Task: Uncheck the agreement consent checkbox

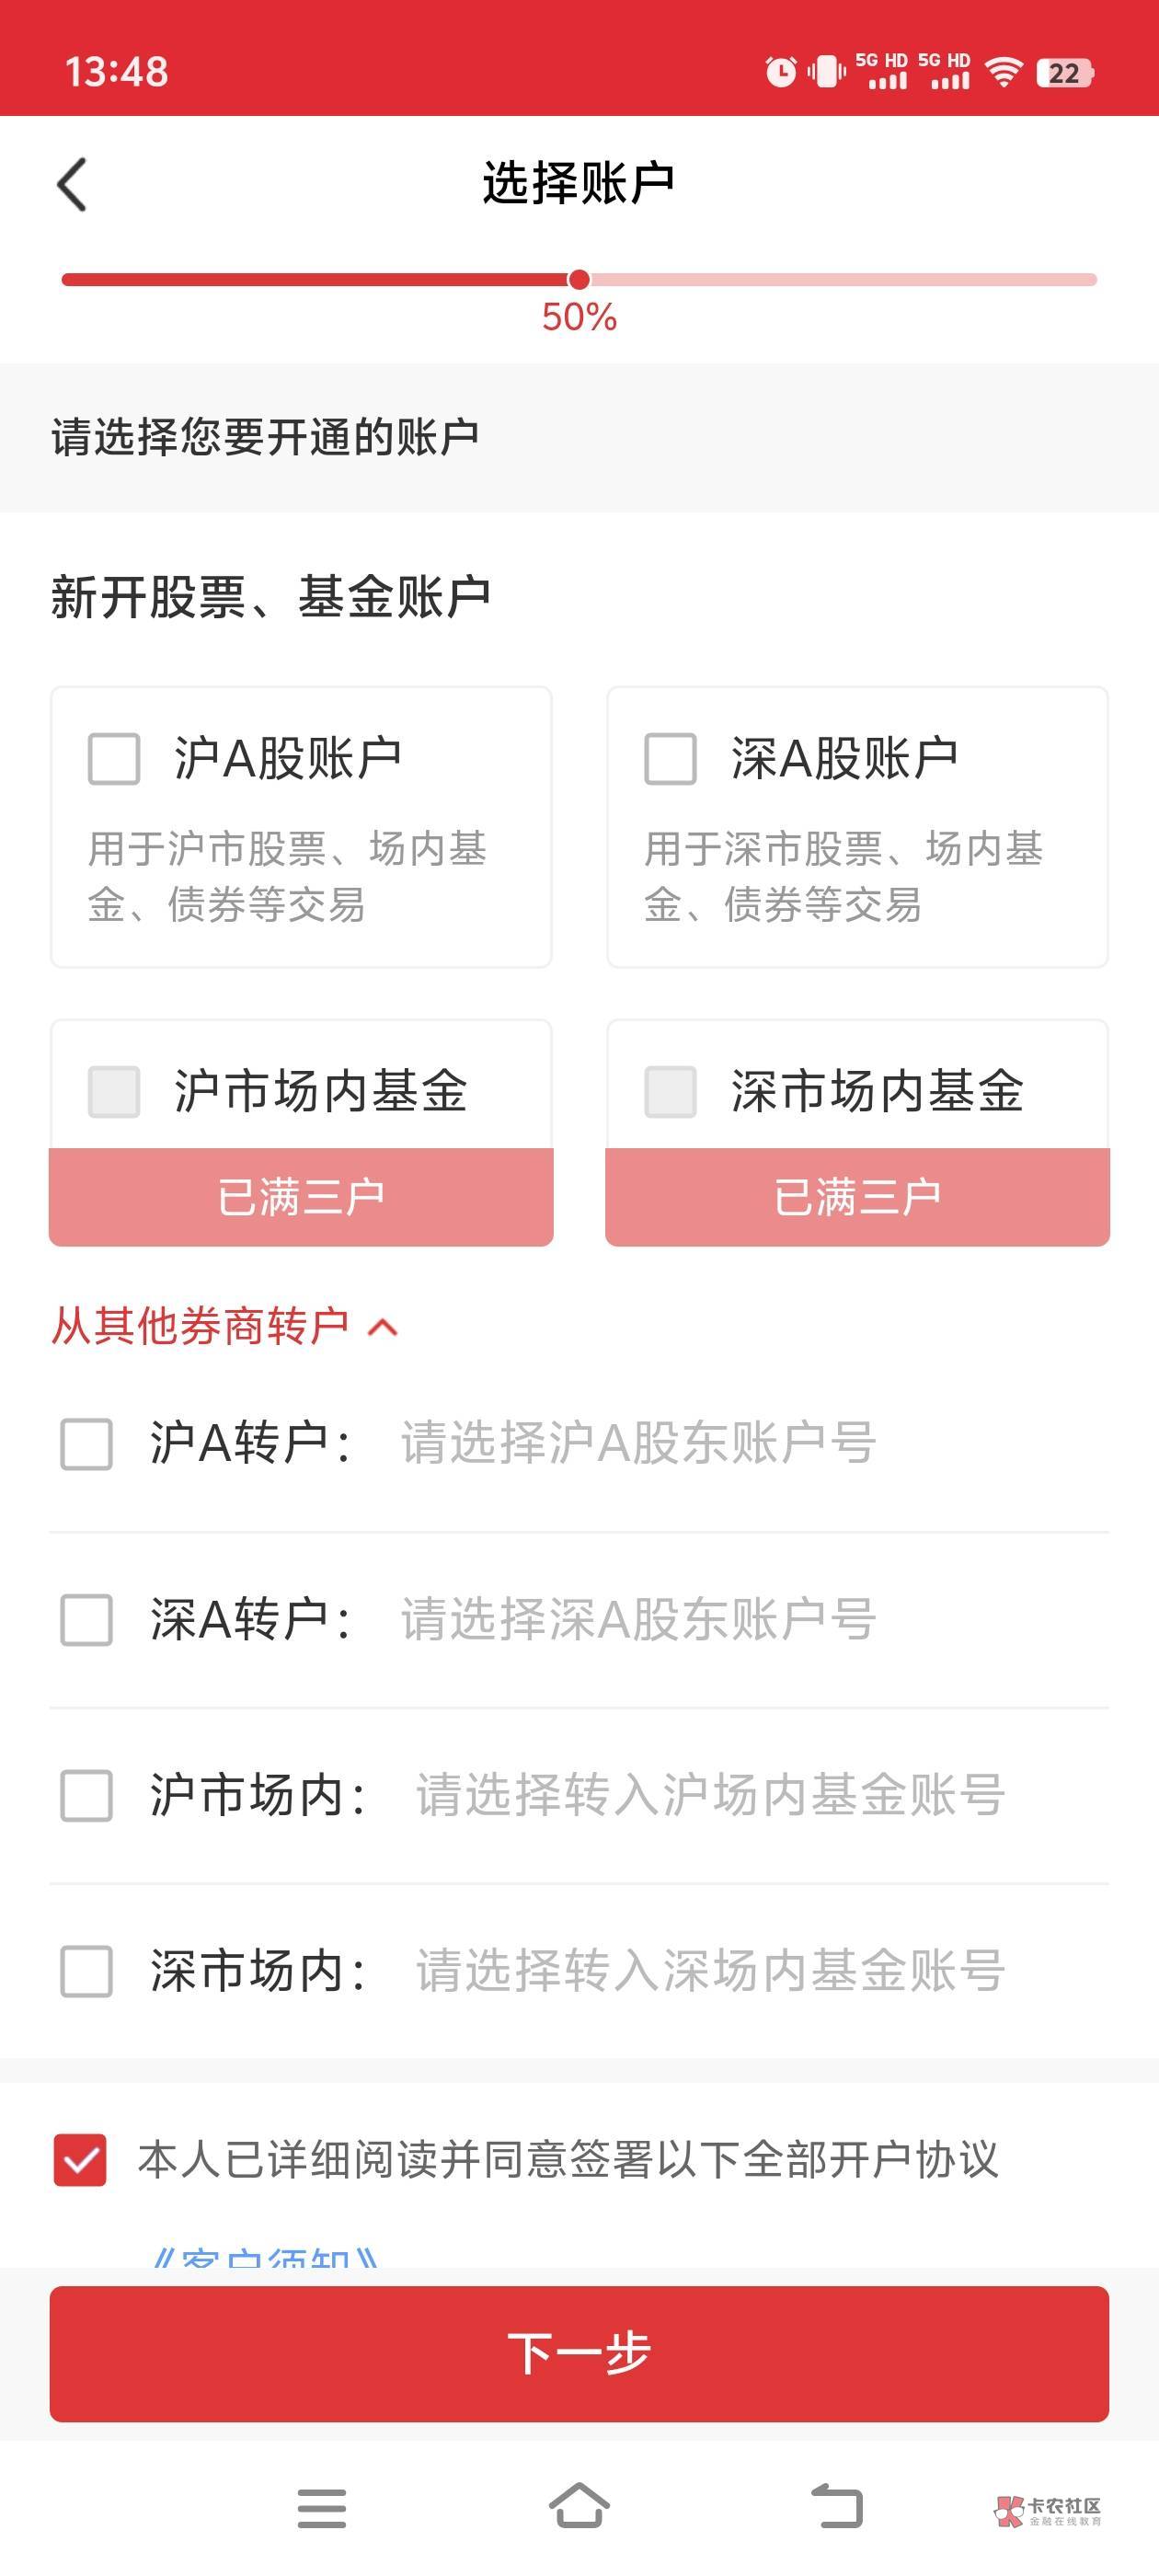Action: click(80, 2159)
